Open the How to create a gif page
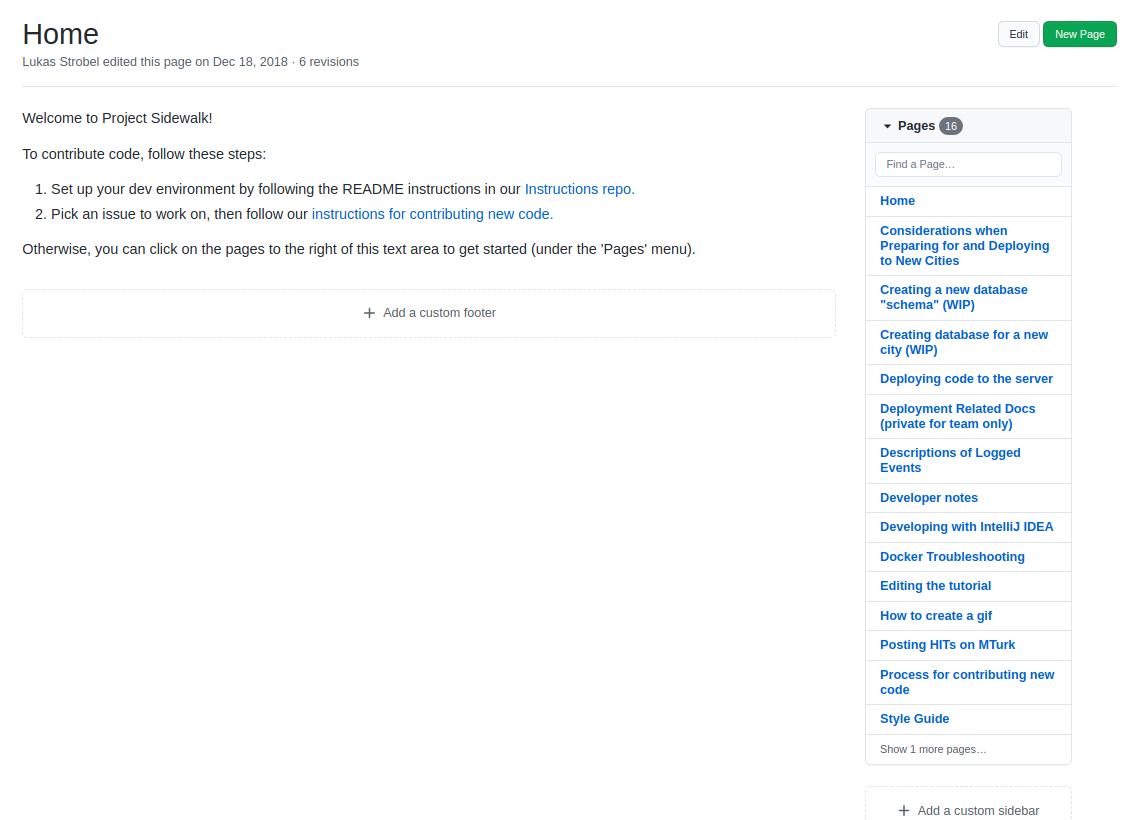Image resolution: width=1138 pixels, height=820 pixels. point(936,615)
